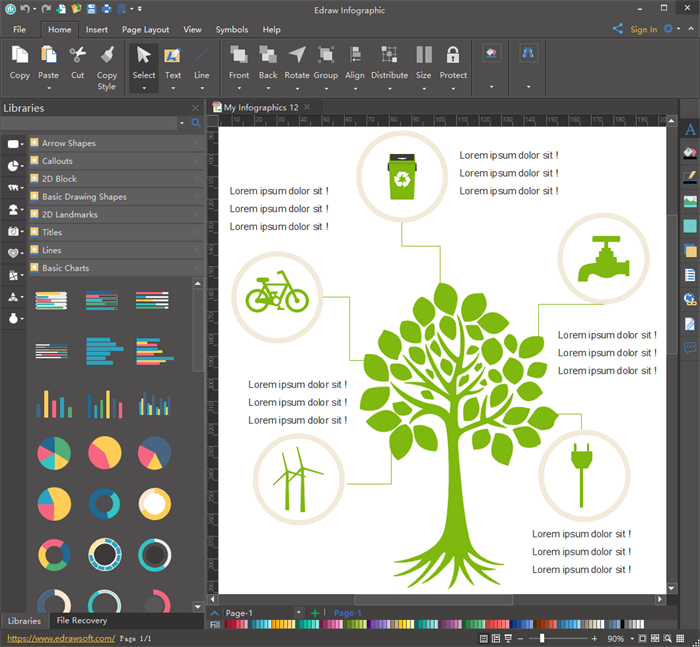Add a new page with plus button
Screen dimensions: 700x647
tap(315, 613)
